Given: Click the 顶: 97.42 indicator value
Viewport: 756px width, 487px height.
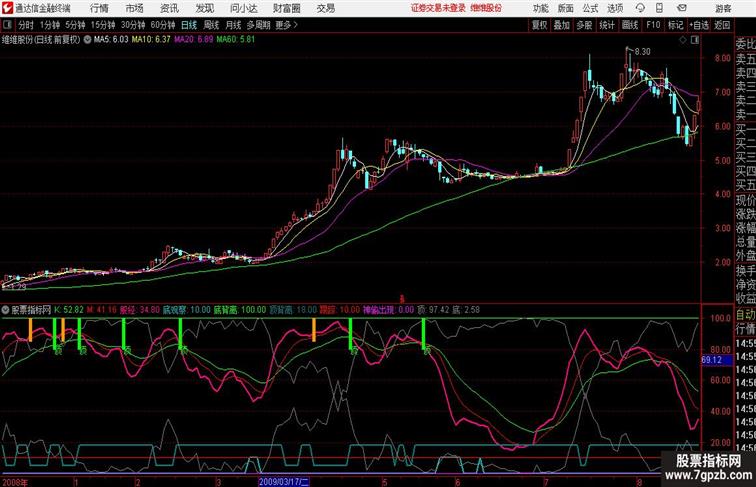Looking at the screenshot, I should (433, 310).
